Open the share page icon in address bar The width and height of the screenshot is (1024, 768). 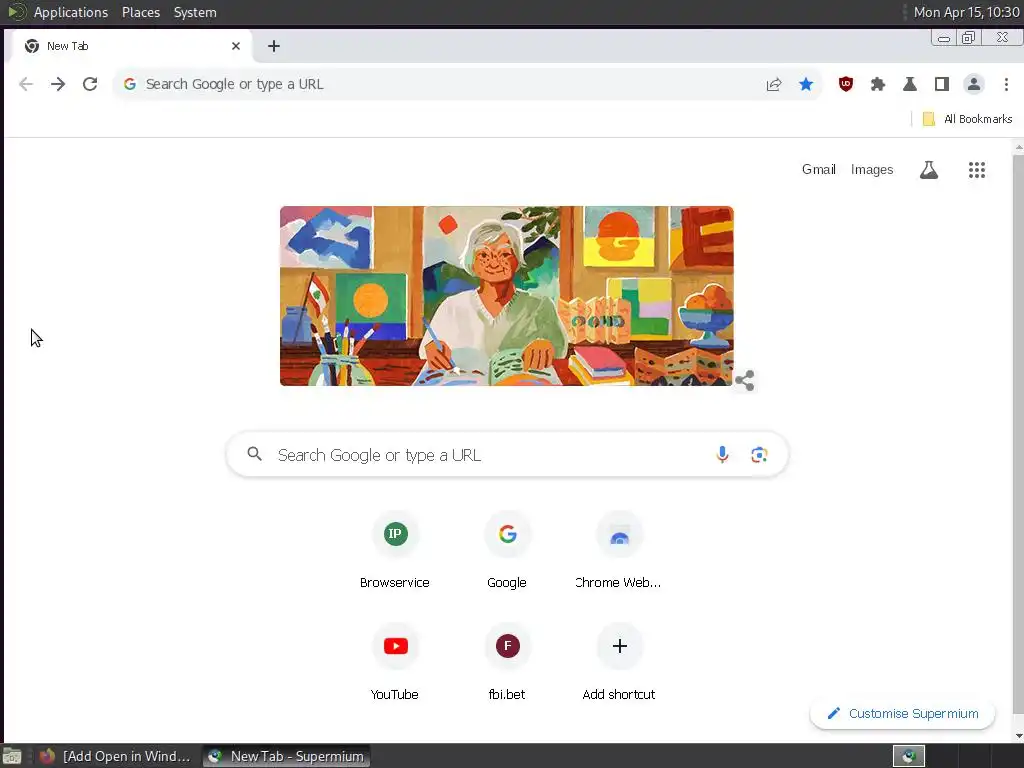[774, 84]
